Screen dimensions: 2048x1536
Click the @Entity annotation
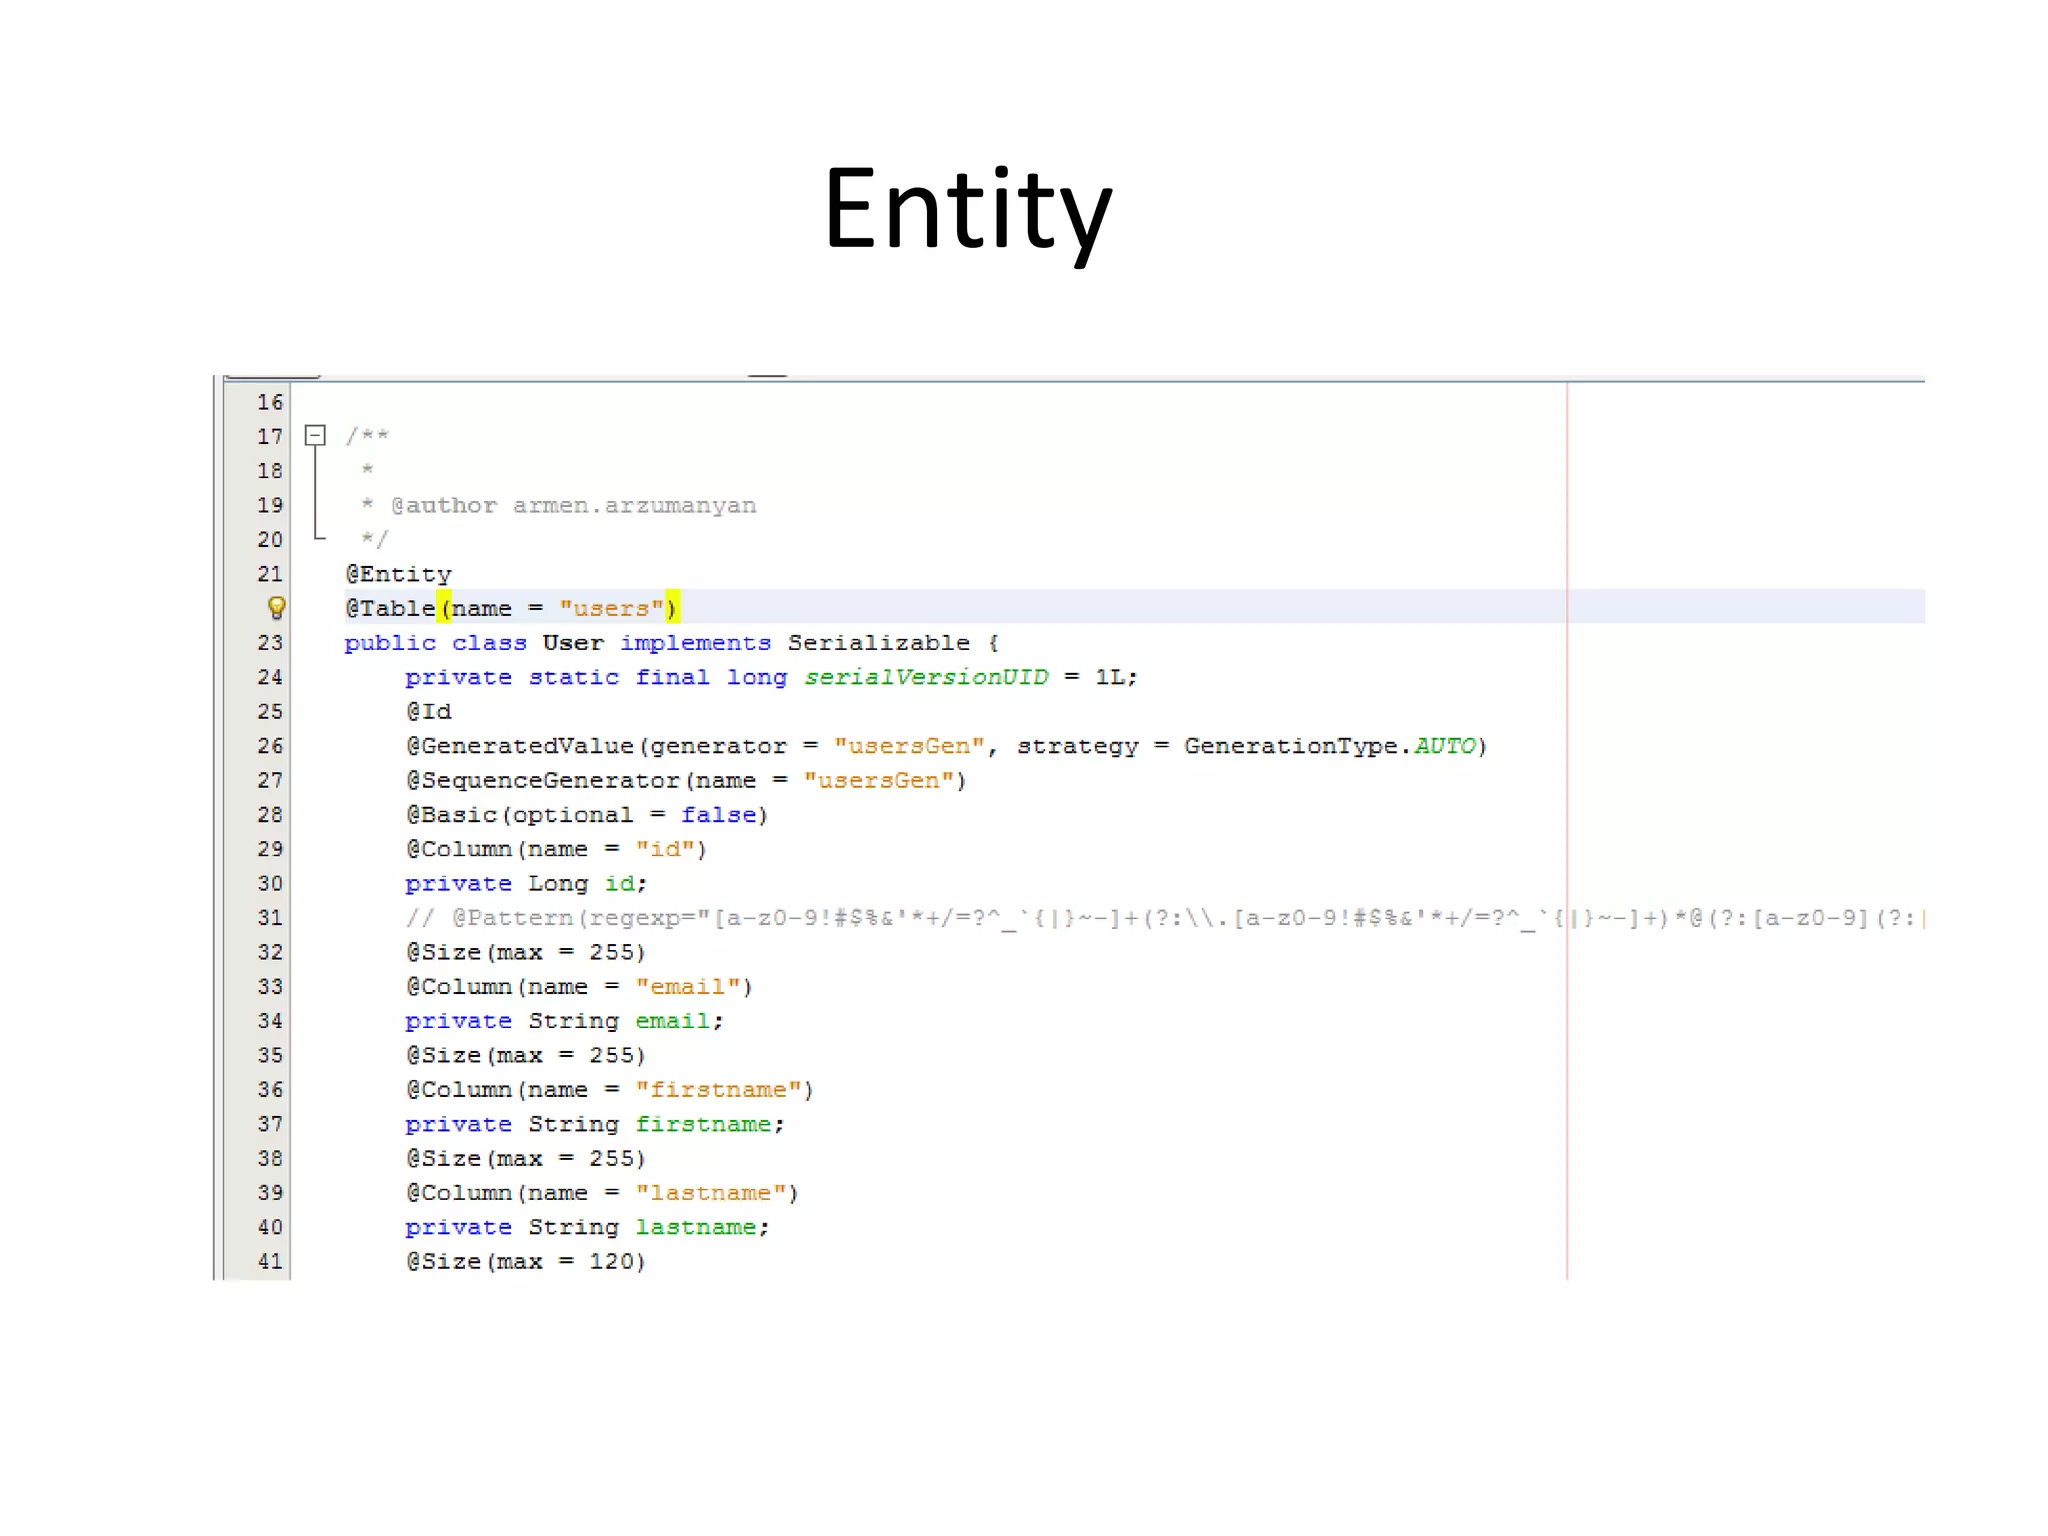pos(399,574)
